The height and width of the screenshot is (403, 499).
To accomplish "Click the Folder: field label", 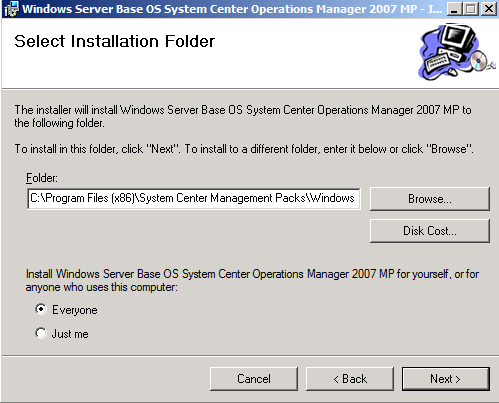I will click(x=42, y=178).
